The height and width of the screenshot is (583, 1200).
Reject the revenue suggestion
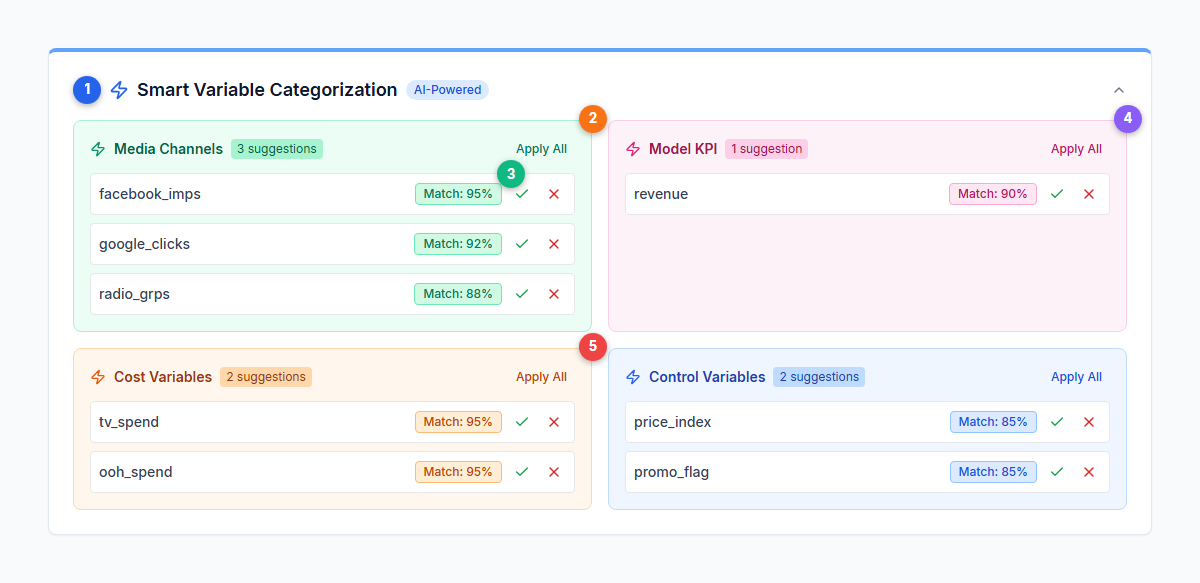(1089, 194)
